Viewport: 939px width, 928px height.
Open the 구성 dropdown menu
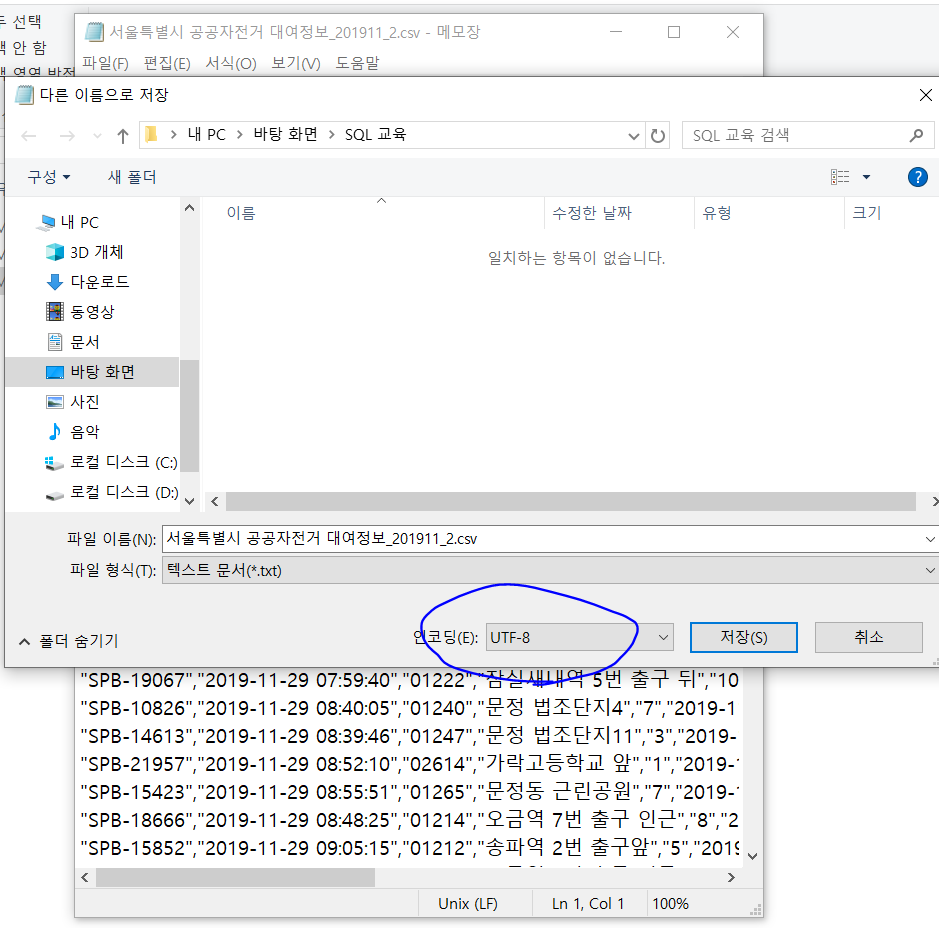49,177
